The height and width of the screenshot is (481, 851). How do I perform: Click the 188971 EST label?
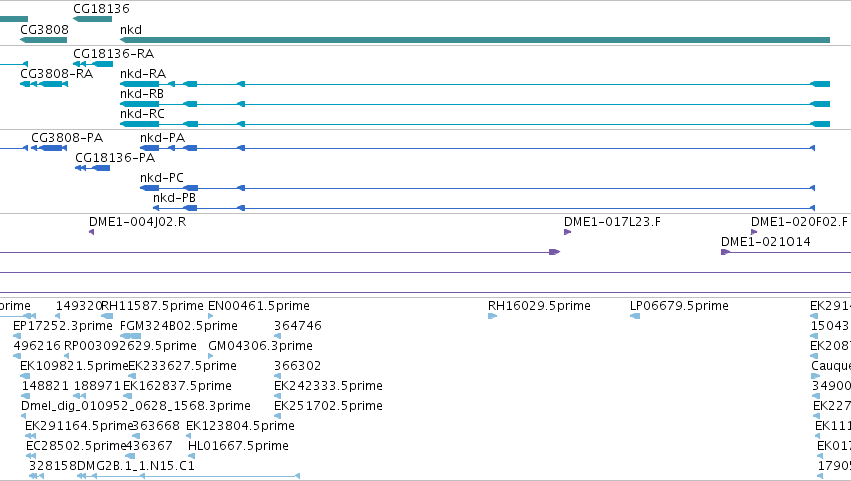(97, 387)
